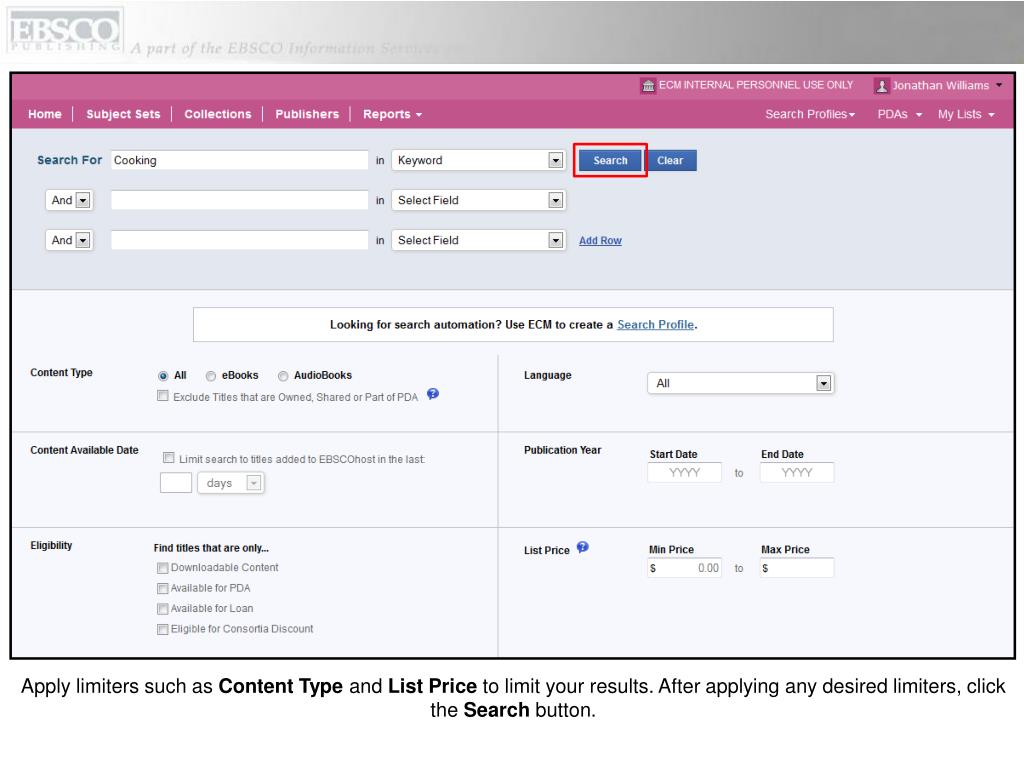The width and height of the screenshot is (1024, 768).
Task: Enable Exclude Titles that are Owned checkbox
Action: 163,396
